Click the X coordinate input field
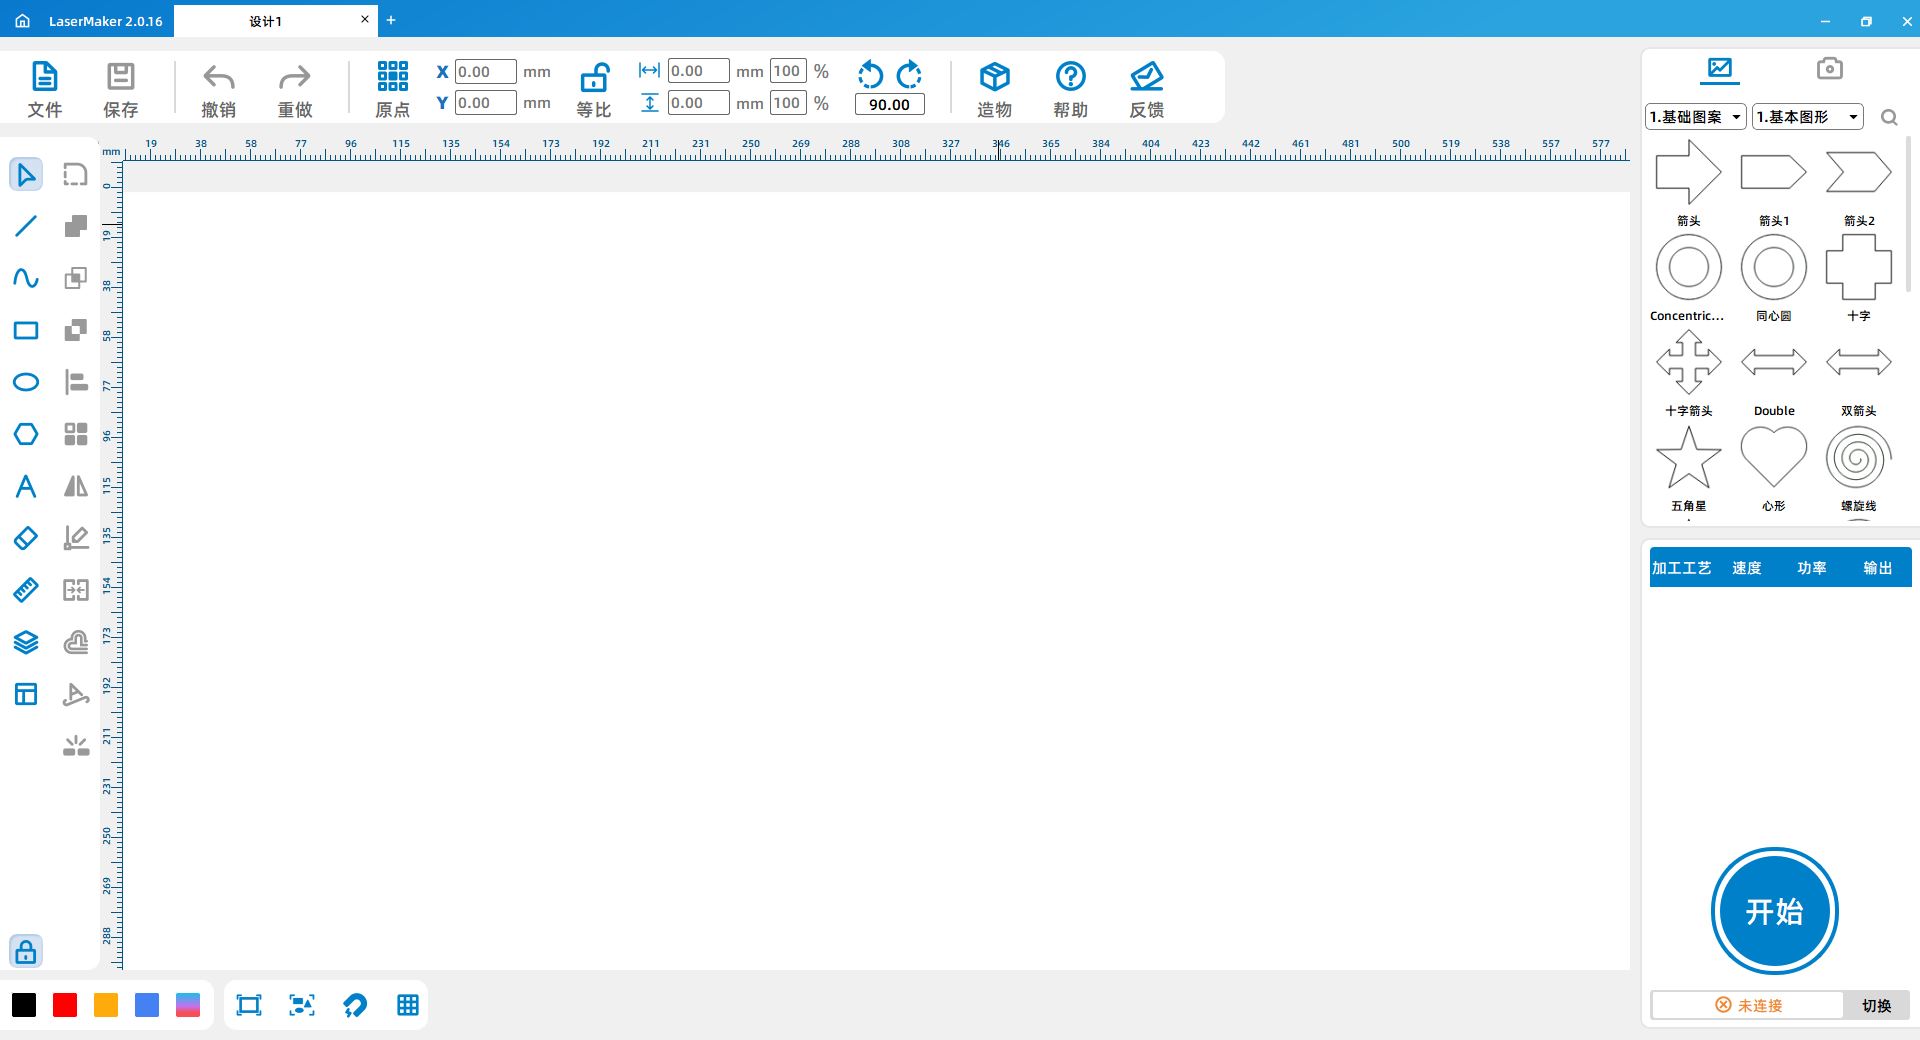This screenshot has width=1920, height=1040. click(486, 72)
